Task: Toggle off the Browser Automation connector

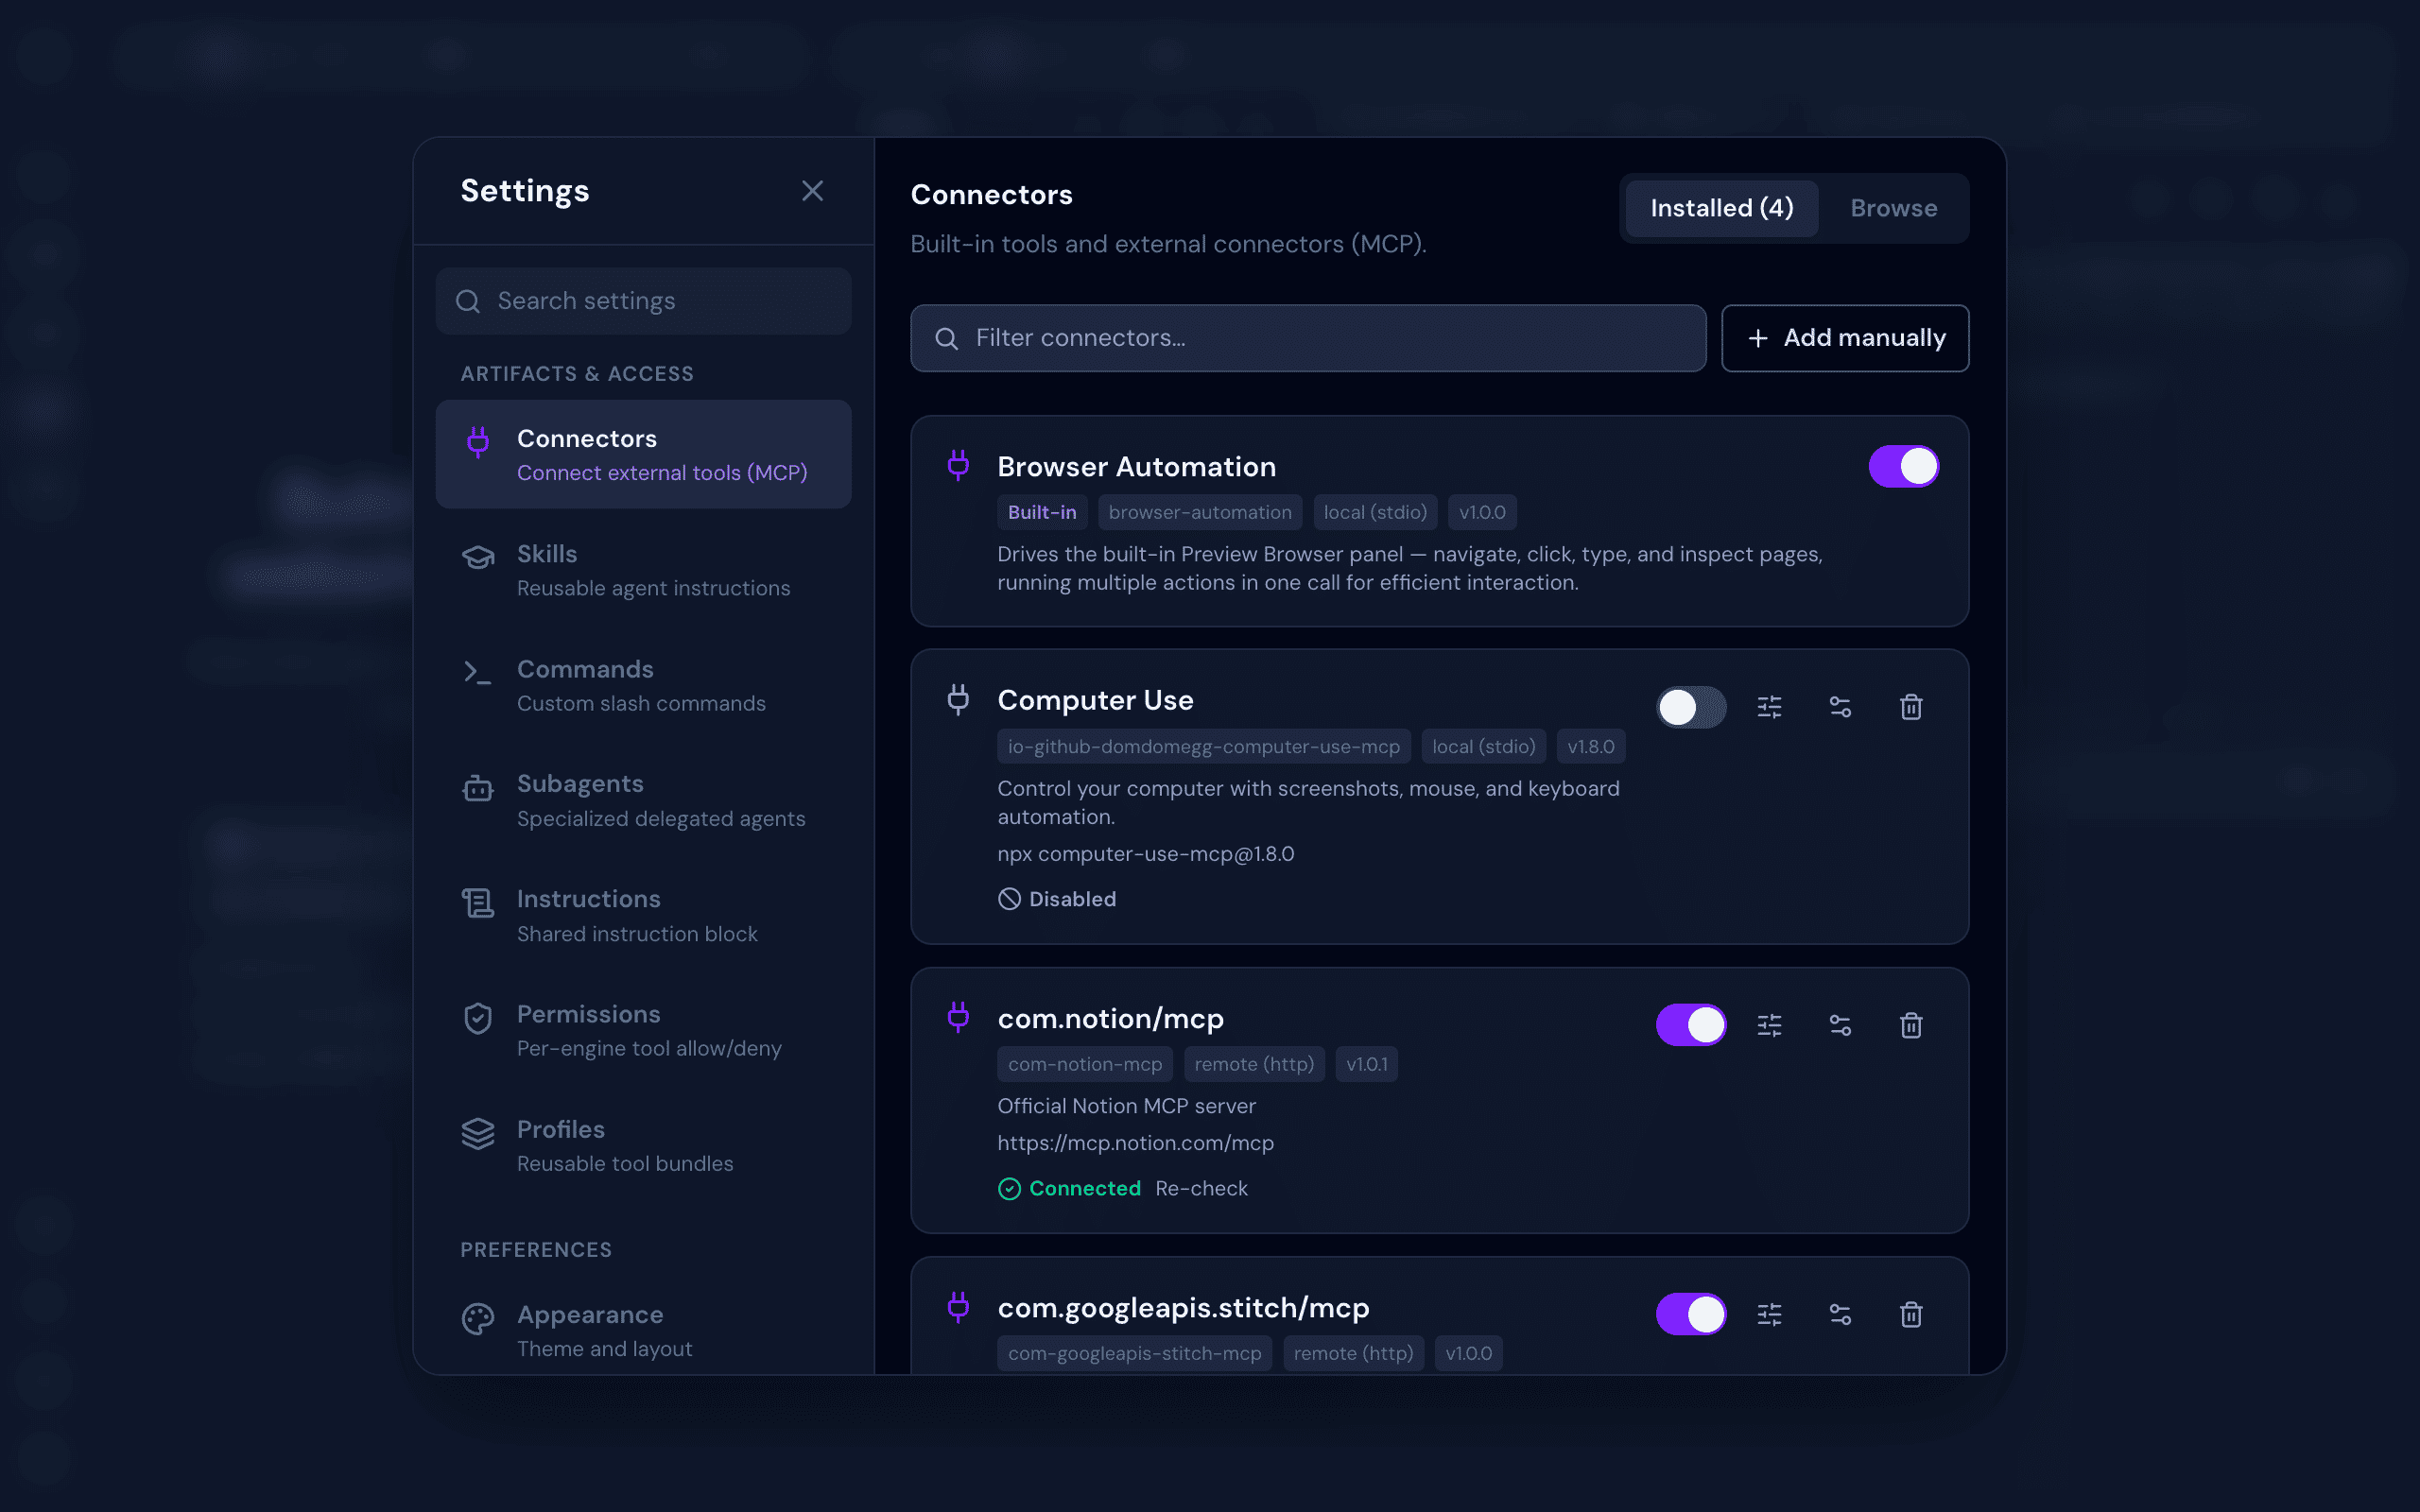Action: pyautogui.click(x=1903, y=466)
